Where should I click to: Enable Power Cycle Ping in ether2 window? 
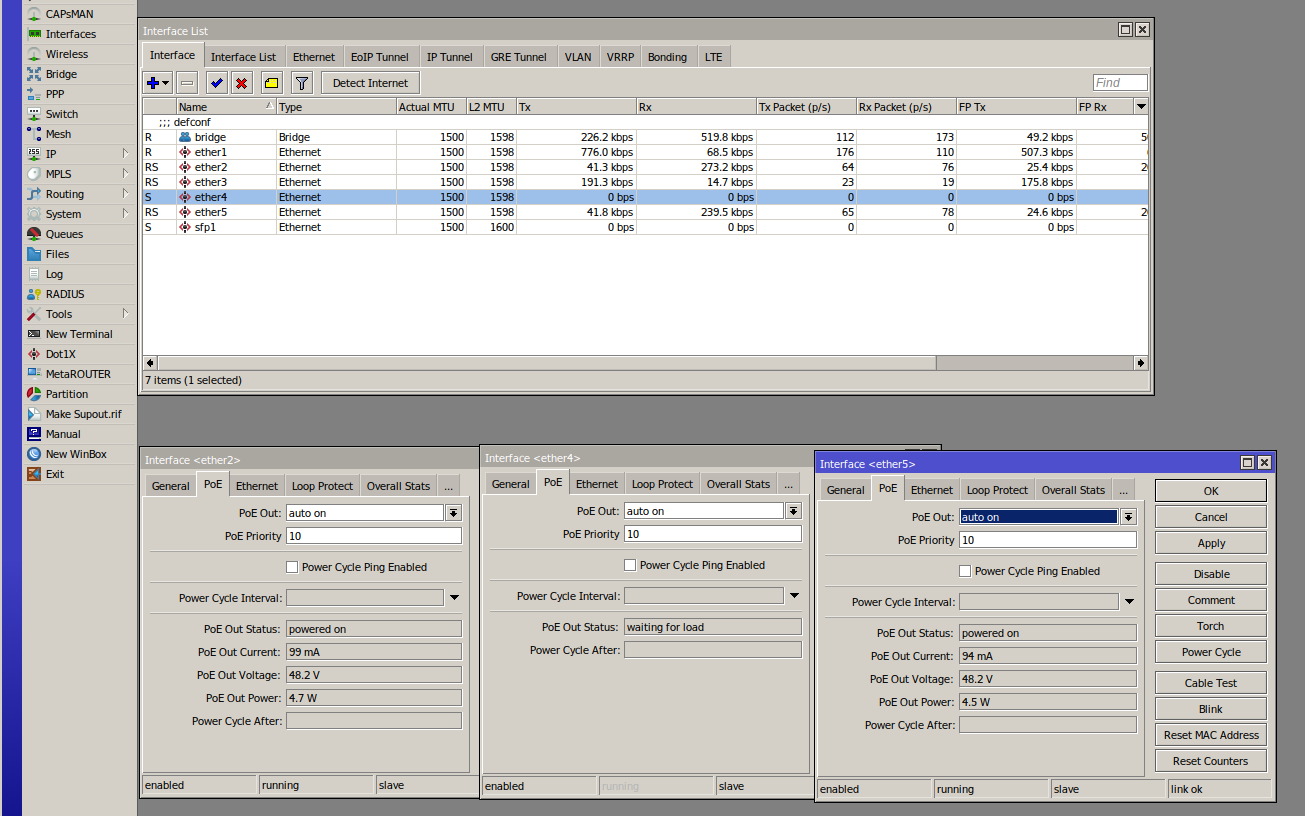coord(292,567)
